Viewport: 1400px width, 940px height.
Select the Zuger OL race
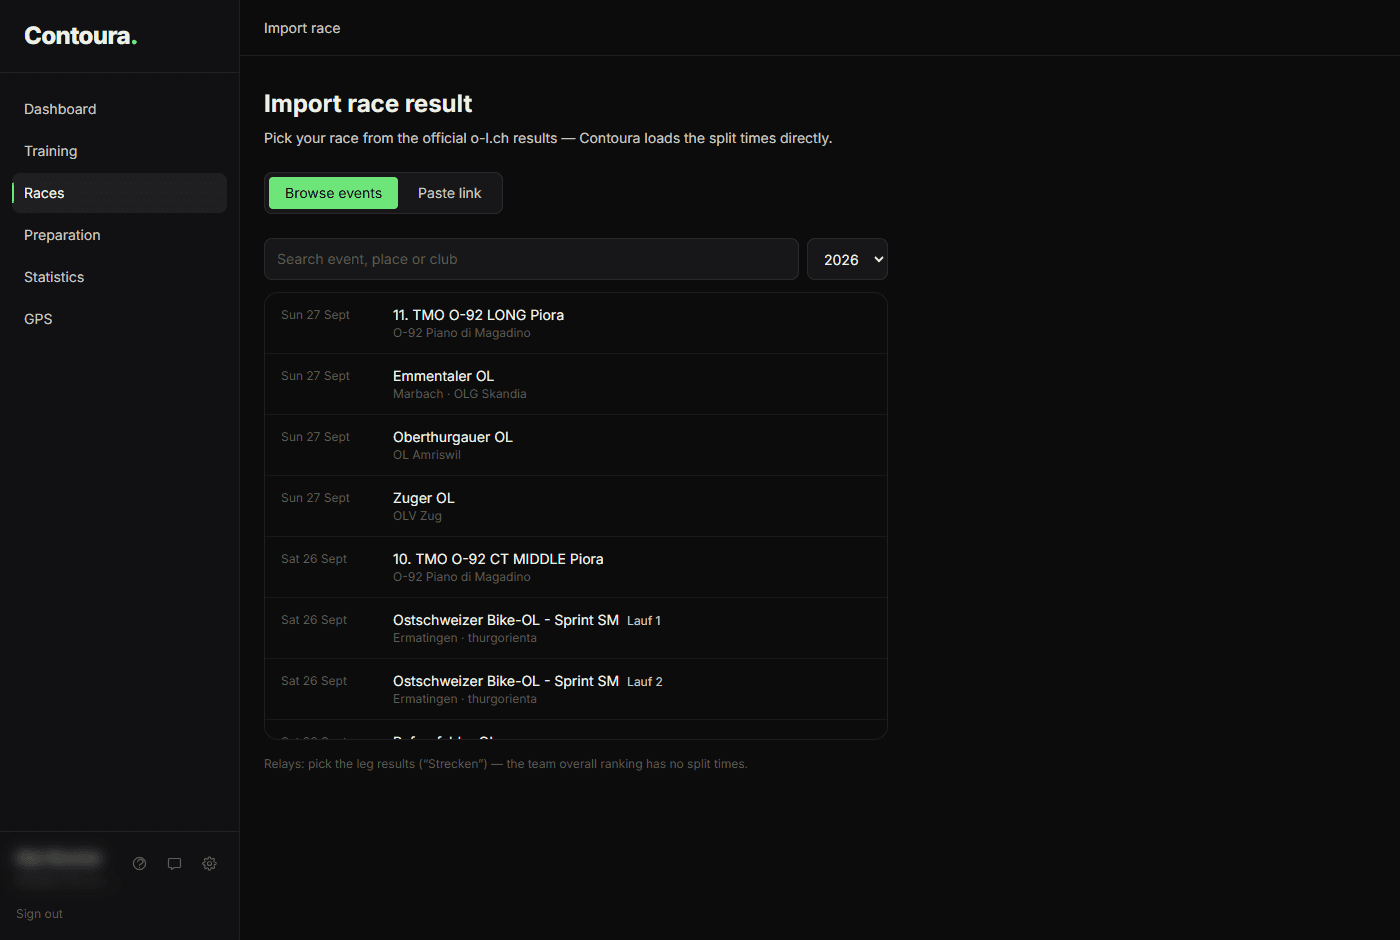point(576,506)
